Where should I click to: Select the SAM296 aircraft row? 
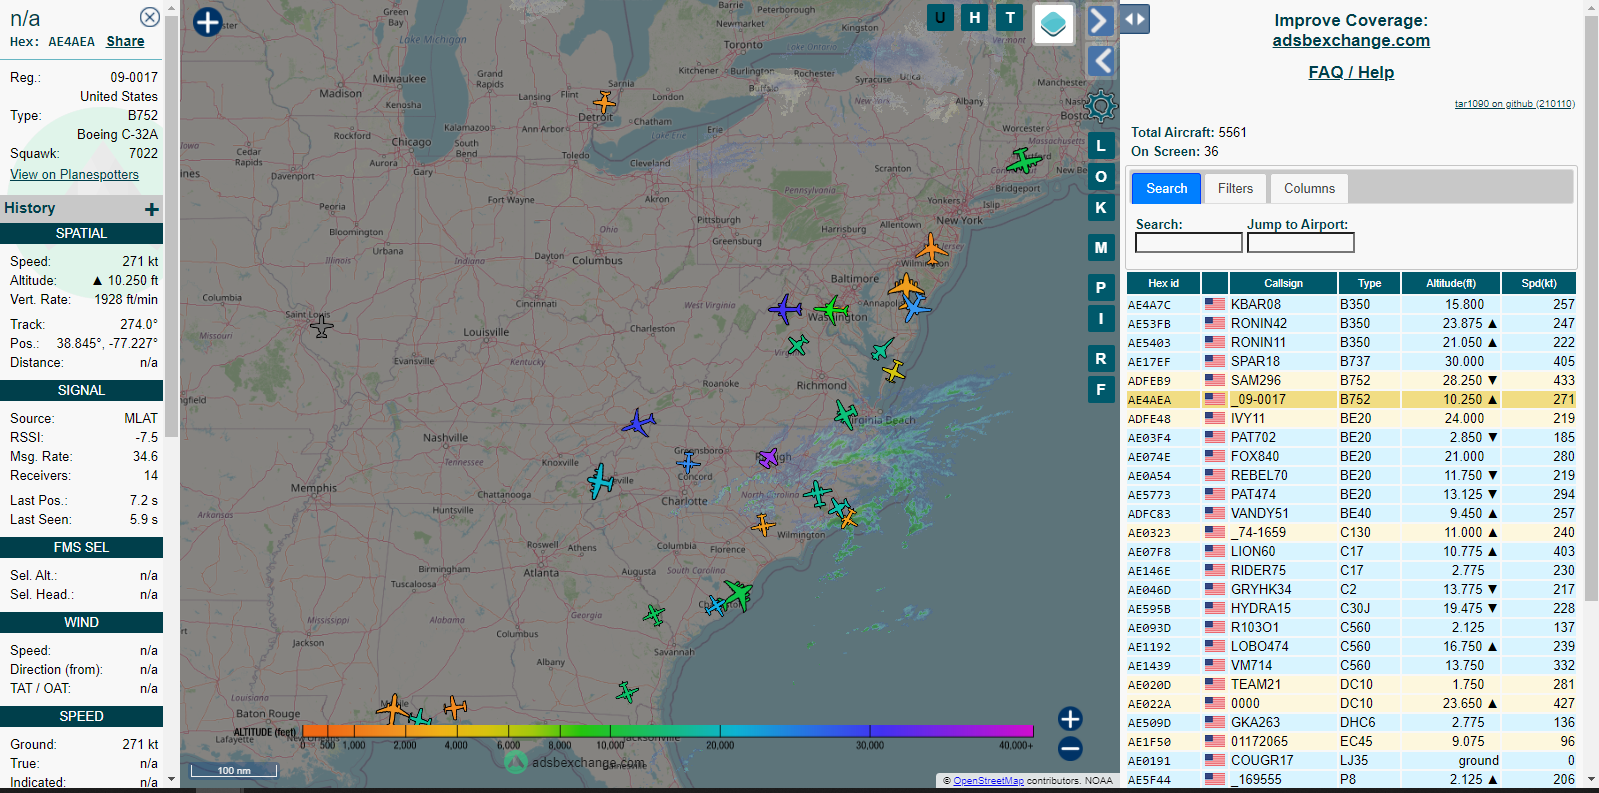click(x=1351, y=380)
